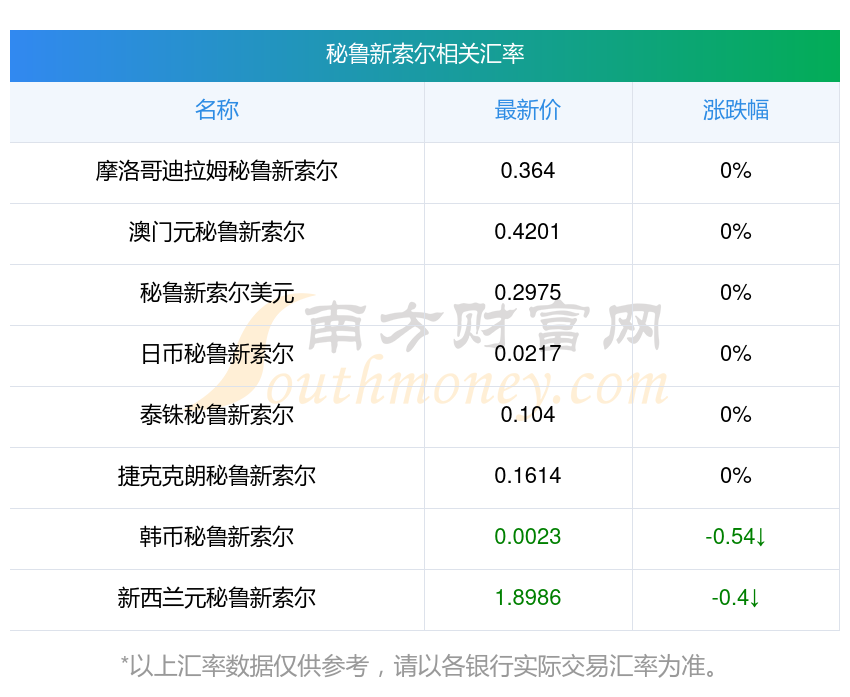Image resolution: width=850 pixels, height=697 pixels.
Task: Click the 0.1614 latest price cell
Action: pyautogui.click(x=528, y=476)
